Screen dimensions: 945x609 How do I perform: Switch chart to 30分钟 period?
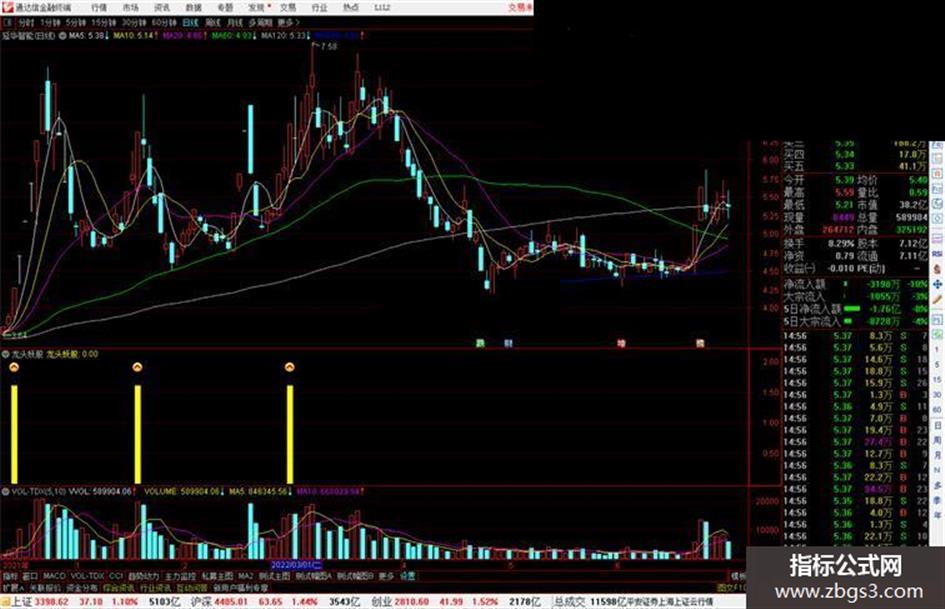coord(134,23)
